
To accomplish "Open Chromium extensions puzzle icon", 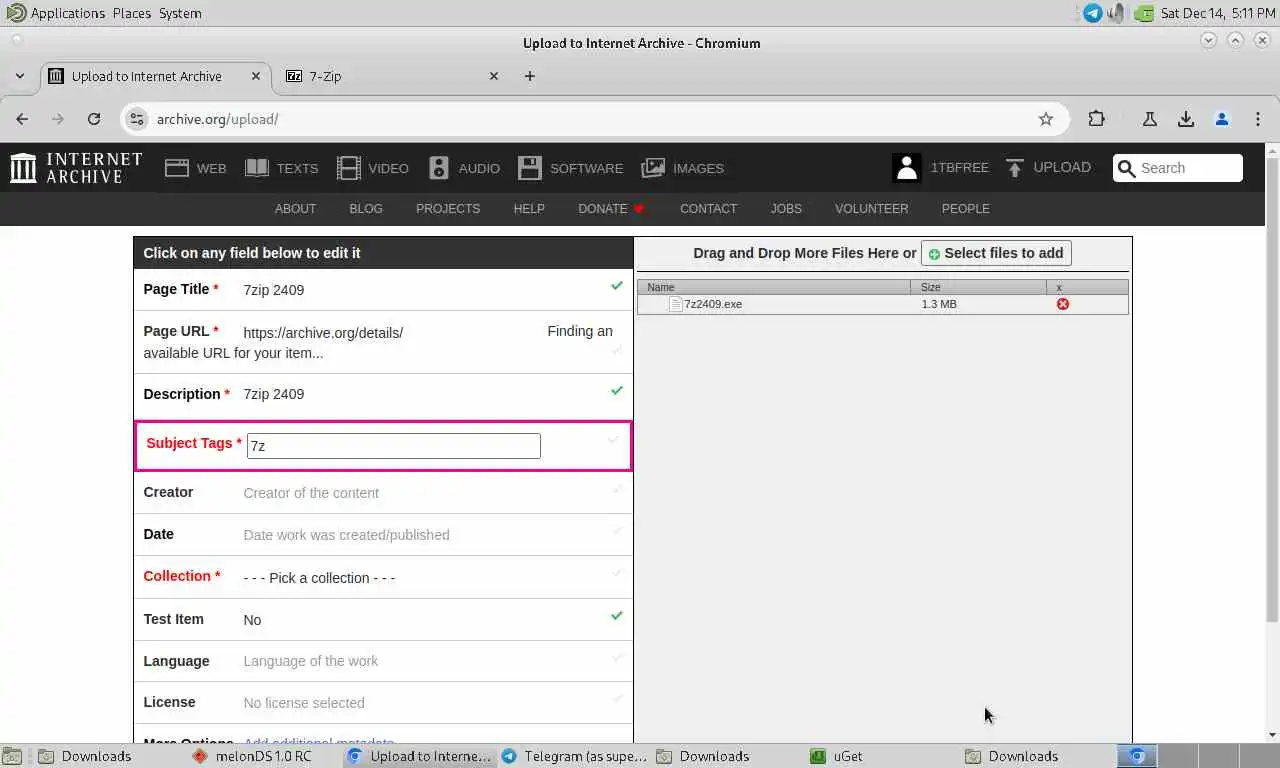I will click(1097, 119).
